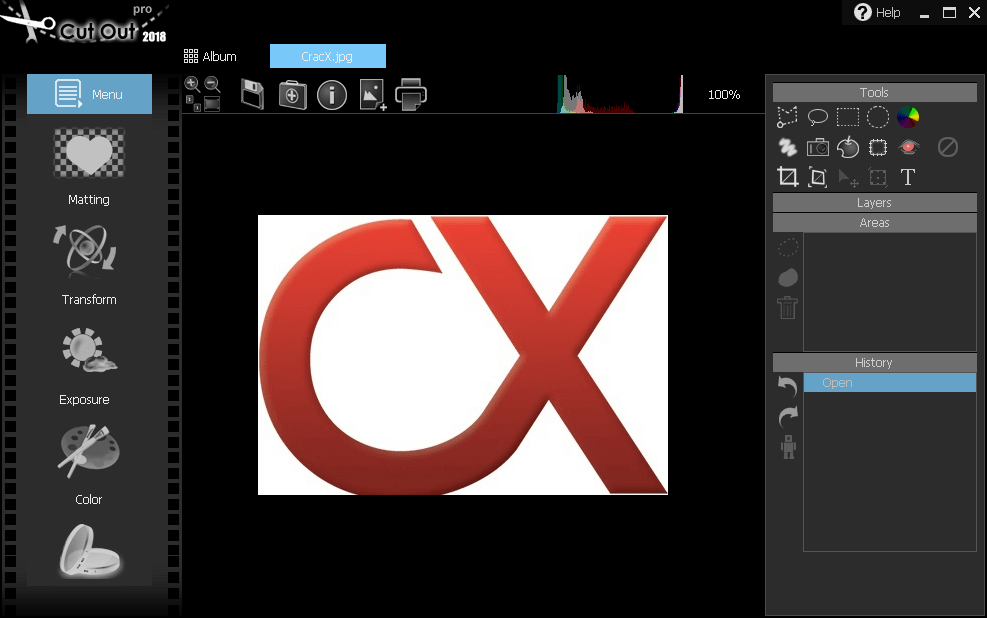987x618 pixels.
Task: Select the brush scribble tool
Action: point(787,147)
